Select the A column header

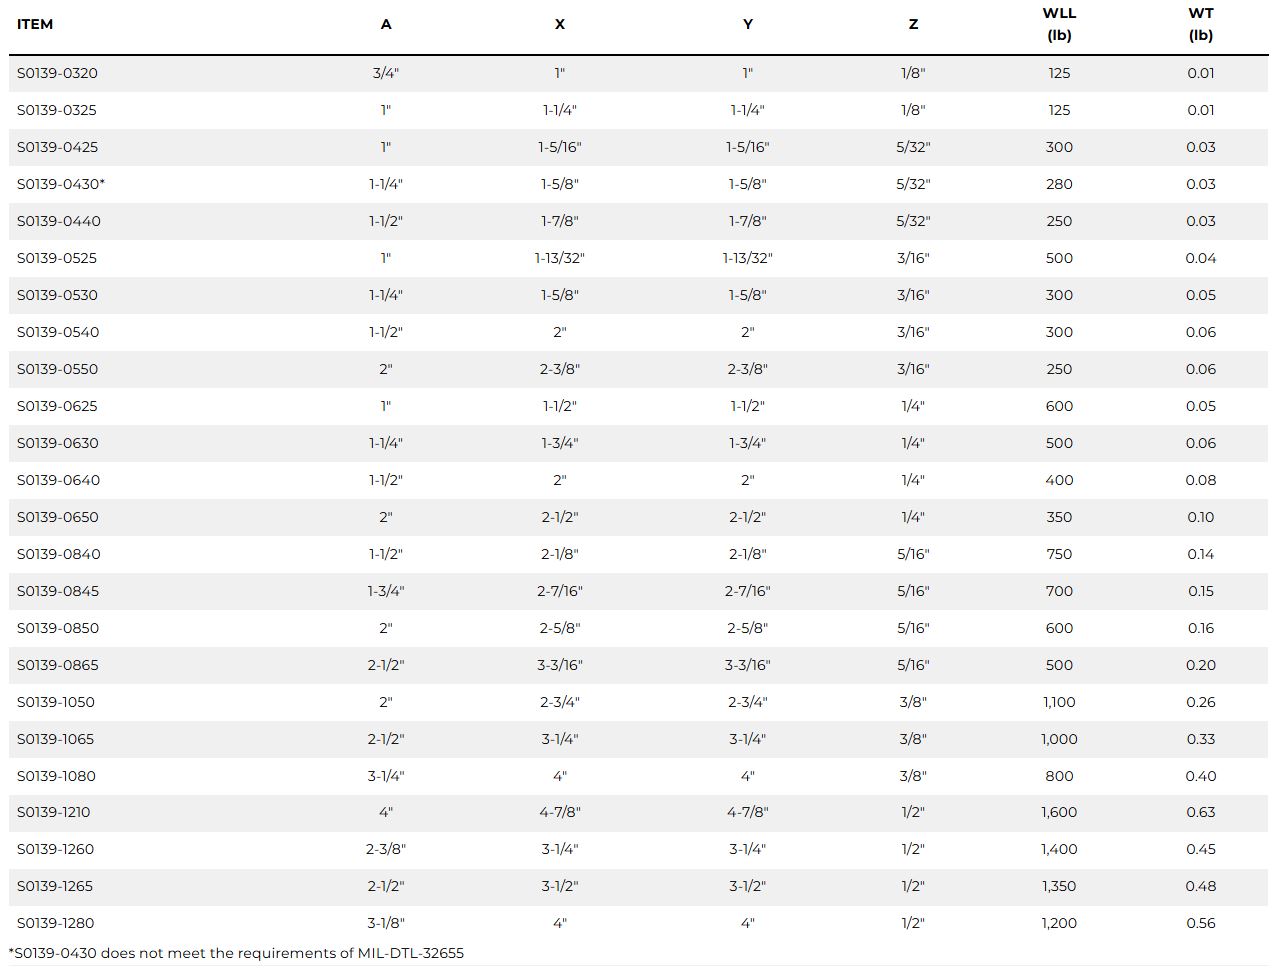(x=386, y=24)
